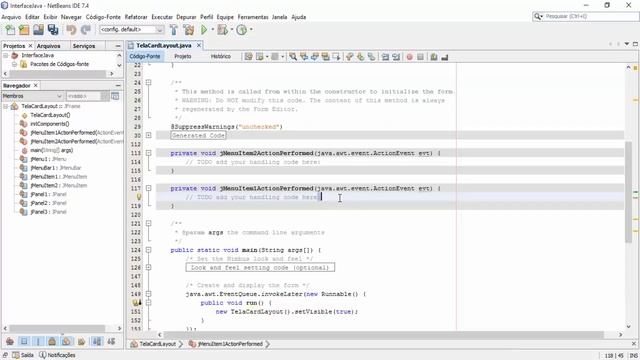Open the Depurar menu

[186, 17]
